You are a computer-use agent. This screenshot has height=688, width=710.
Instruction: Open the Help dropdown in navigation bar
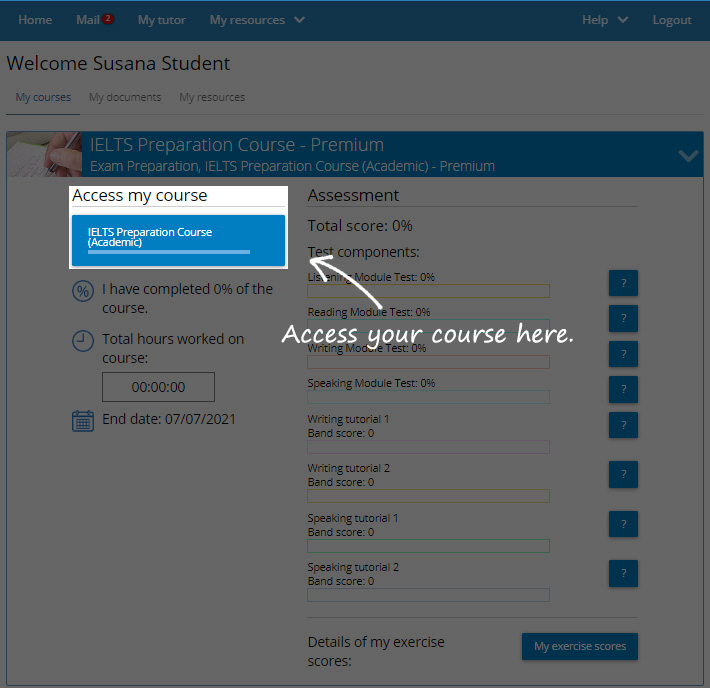click(x=605, y=20)
